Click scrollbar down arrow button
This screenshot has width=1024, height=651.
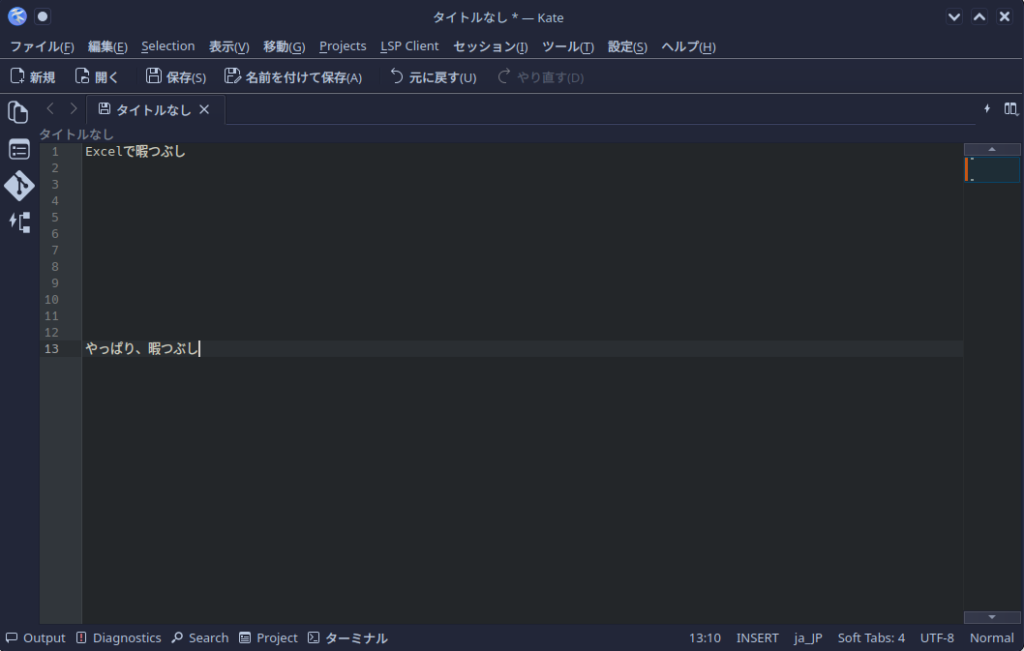point(991,617)
